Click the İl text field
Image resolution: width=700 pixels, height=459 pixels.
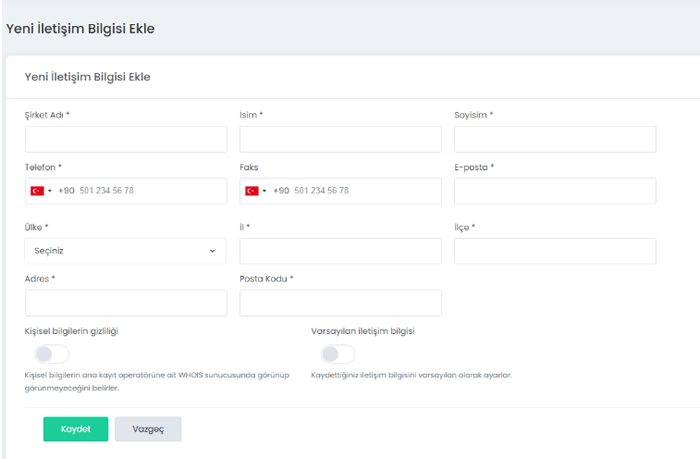pos(340,251)
